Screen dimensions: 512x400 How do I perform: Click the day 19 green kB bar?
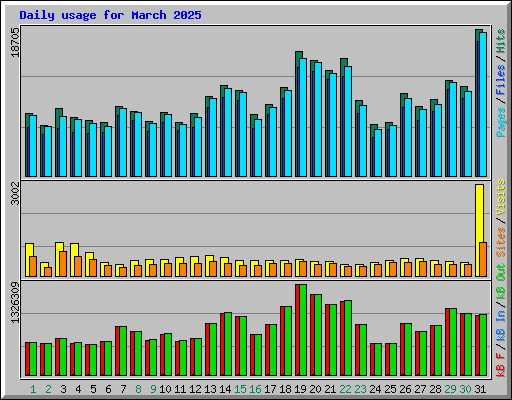coord(303,330)
